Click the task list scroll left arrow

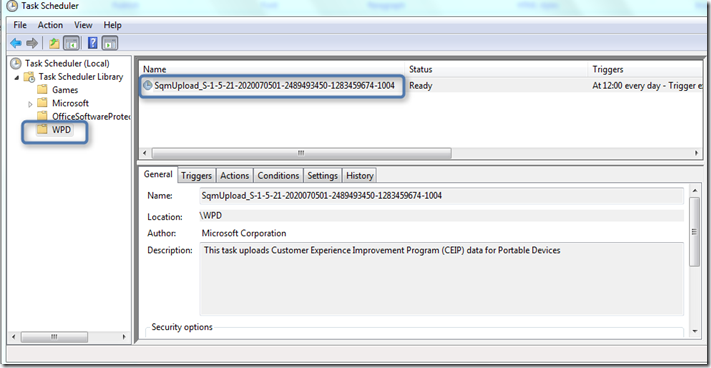tap(145, 153)
